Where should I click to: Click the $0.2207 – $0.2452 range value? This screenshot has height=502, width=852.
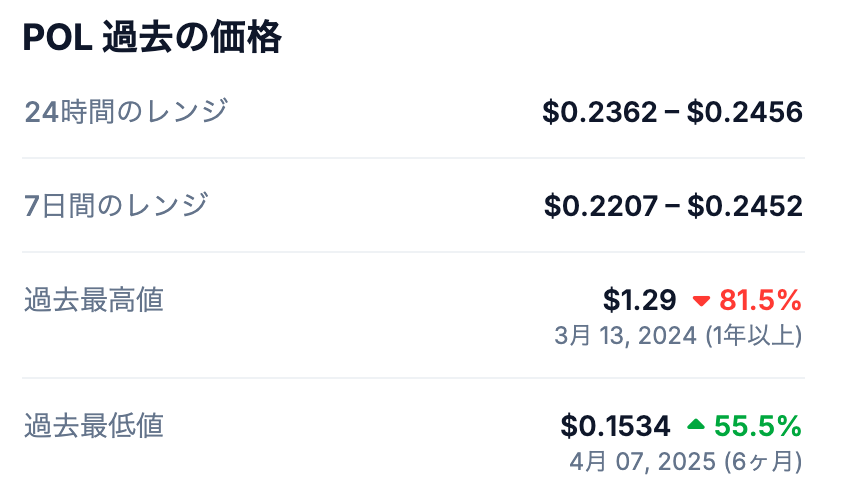point(673,206)
